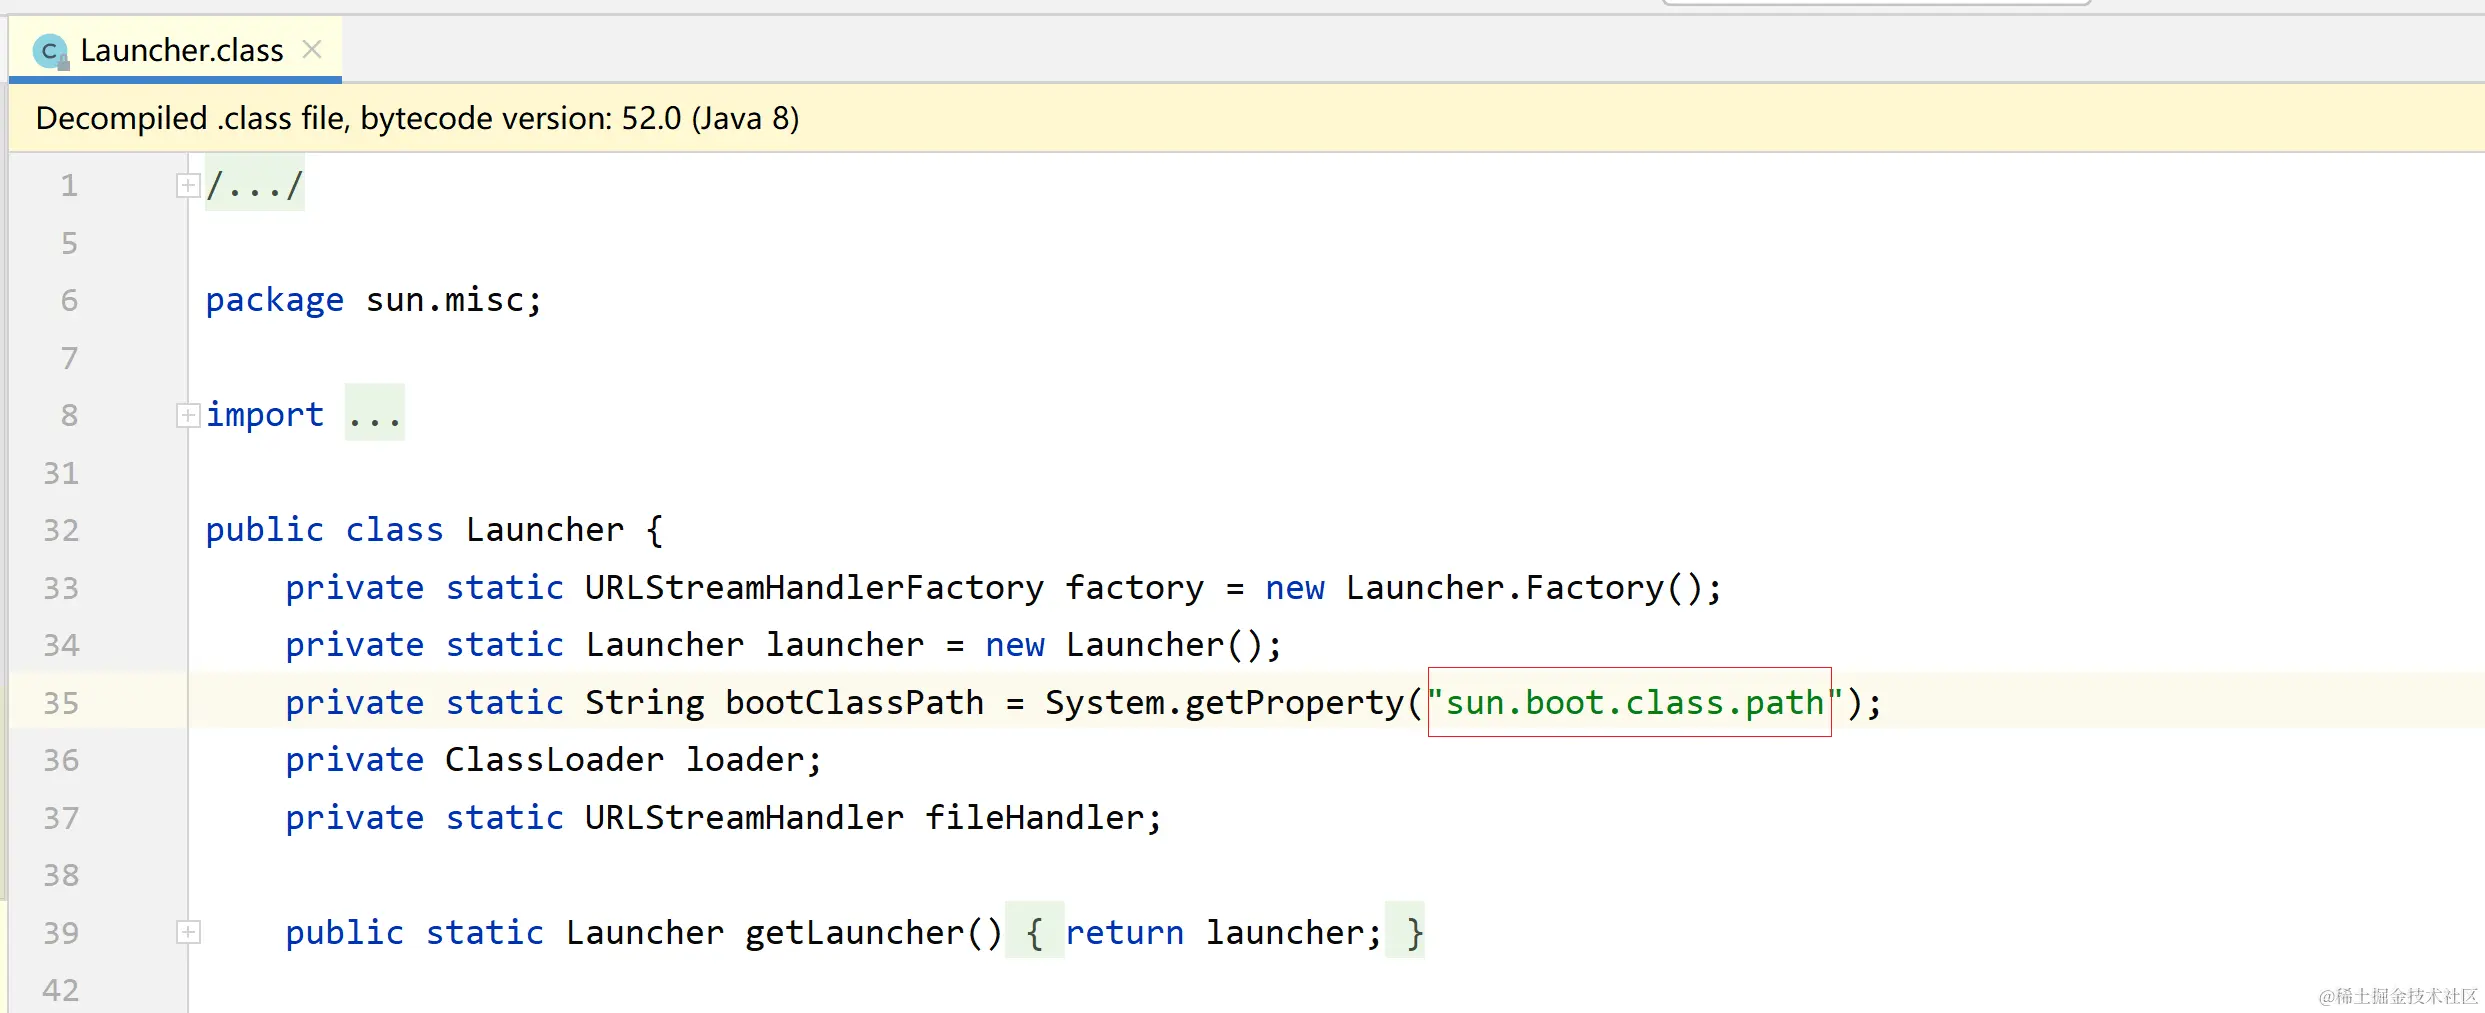Click the new keyword on line 34
2485x1013 pixels.
pyautogui.click(x=1015, y=645)
